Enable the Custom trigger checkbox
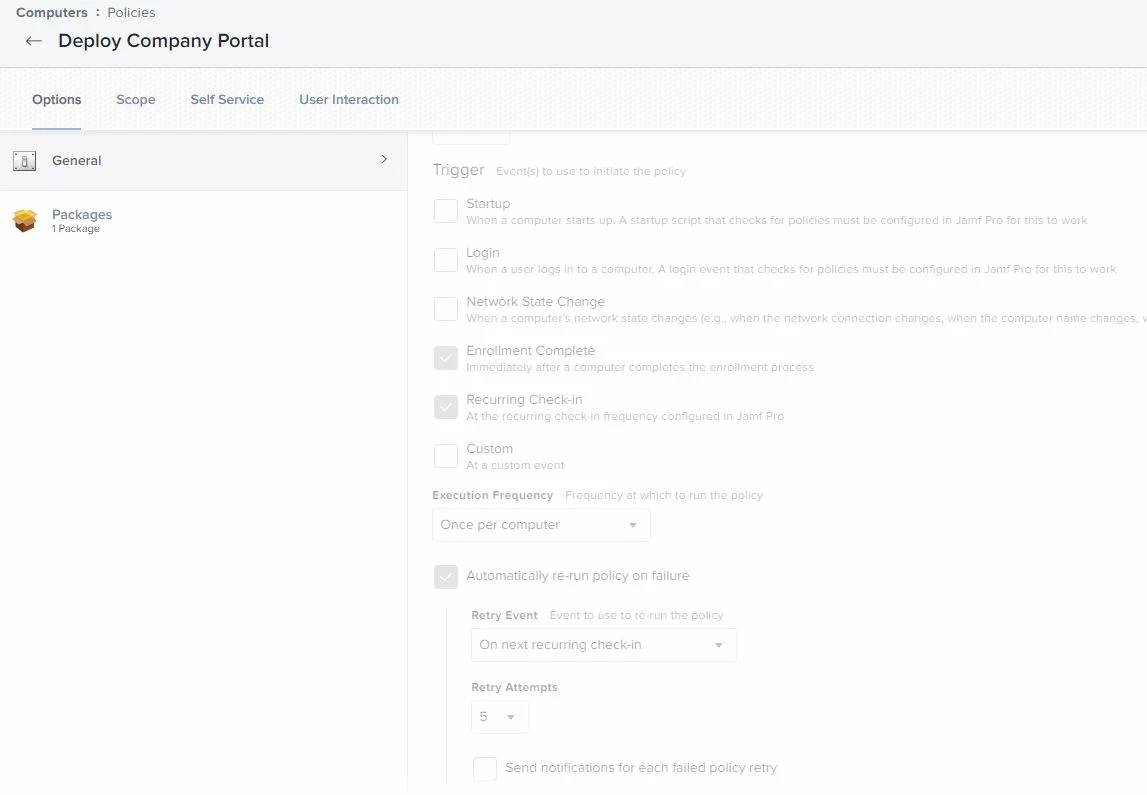This screenshot has width=1147, height=795. [x=445, y=456]
